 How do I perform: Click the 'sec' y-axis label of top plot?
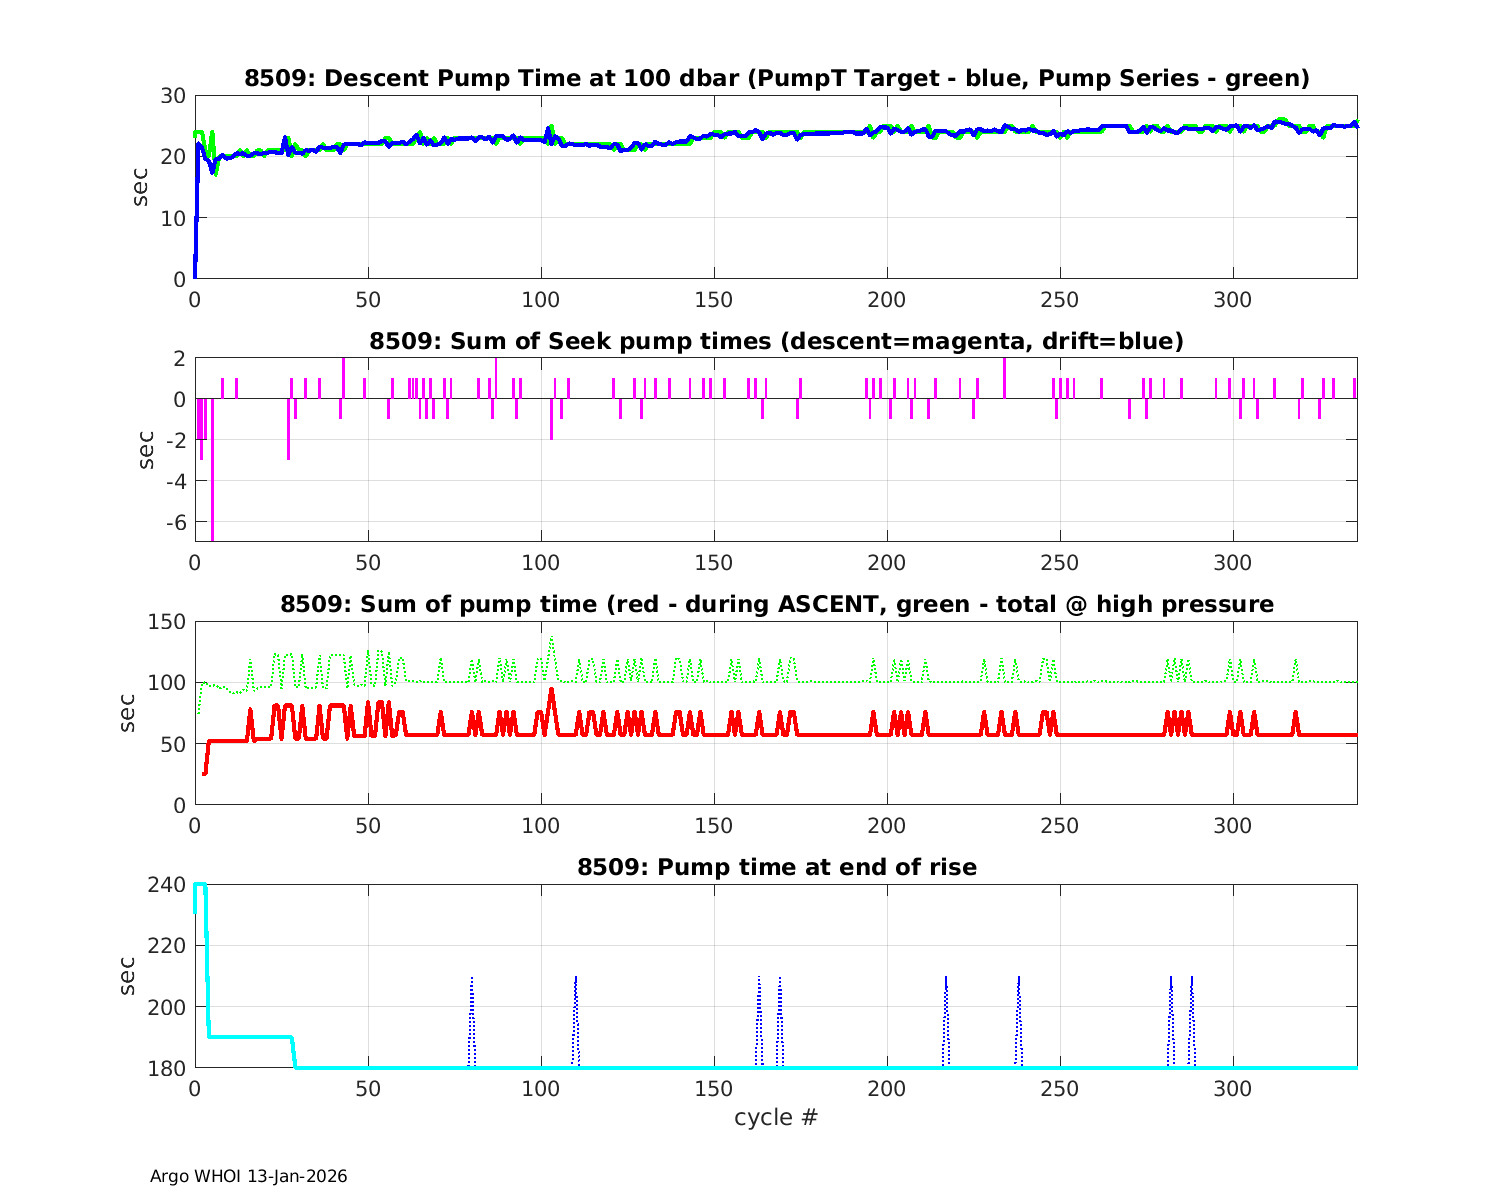pos(141,187)
